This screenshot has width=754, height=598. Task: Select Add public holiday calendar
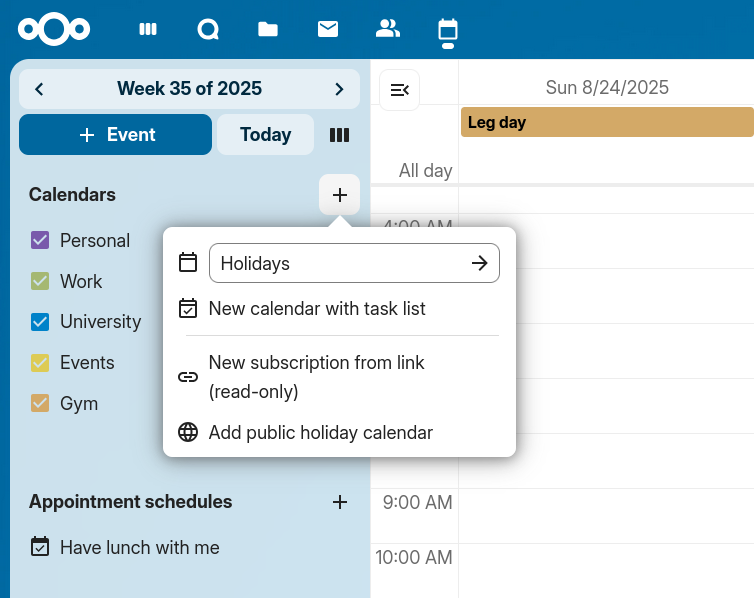(x=320, y=433)
